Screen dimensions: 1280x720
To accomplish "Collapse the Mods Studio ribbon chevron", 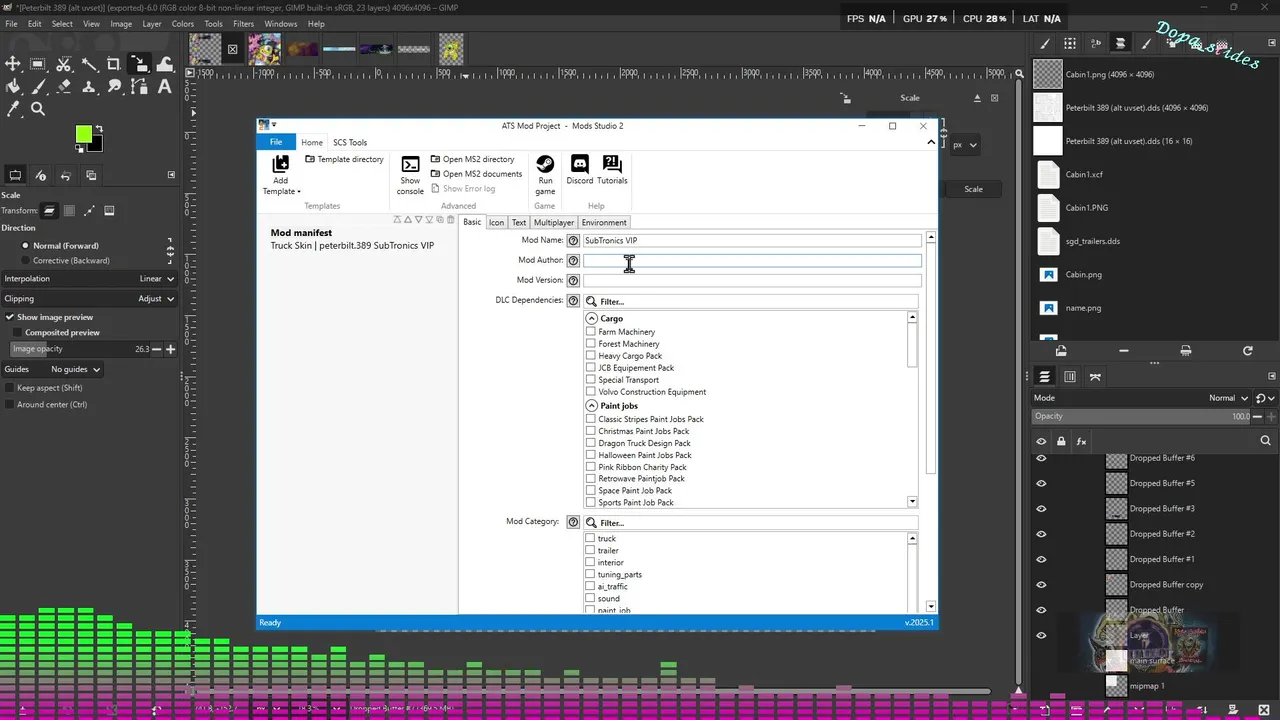I will click(931, 142).
